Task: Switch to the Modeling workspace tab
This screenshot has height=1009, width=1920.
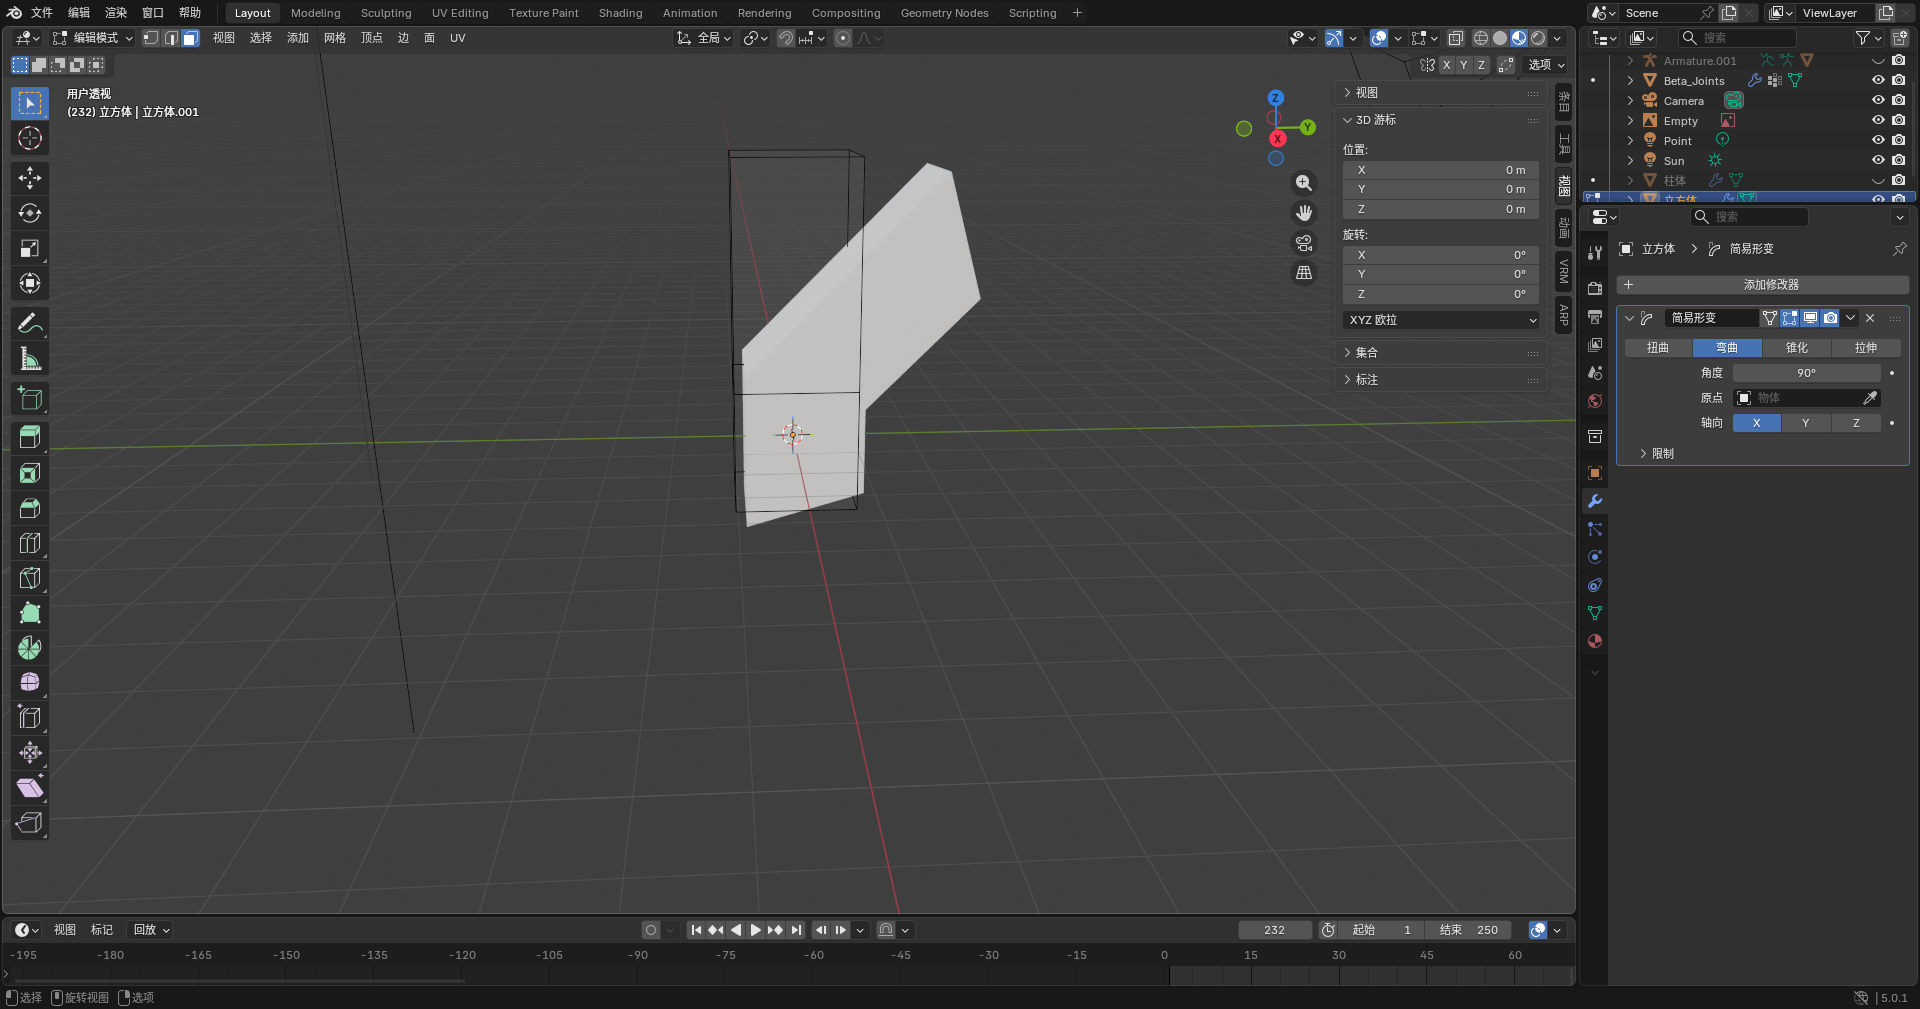Action: (315, 13)
